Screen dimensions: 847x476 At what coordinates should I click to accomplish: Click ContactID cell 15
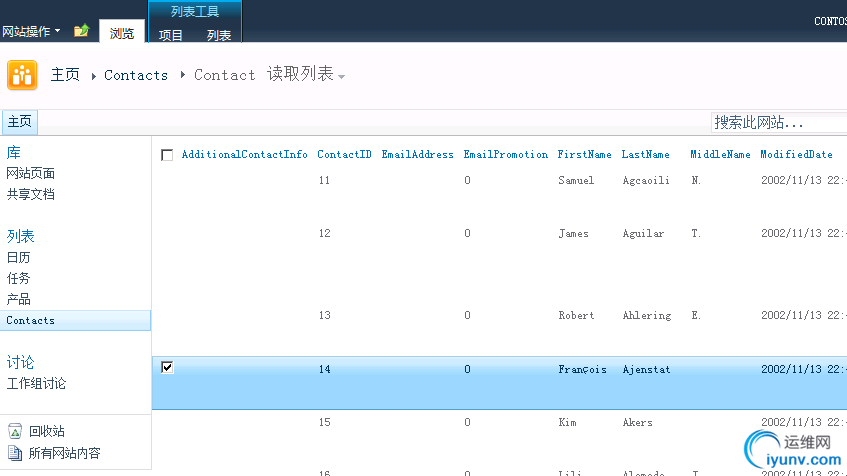pos(324,423)
